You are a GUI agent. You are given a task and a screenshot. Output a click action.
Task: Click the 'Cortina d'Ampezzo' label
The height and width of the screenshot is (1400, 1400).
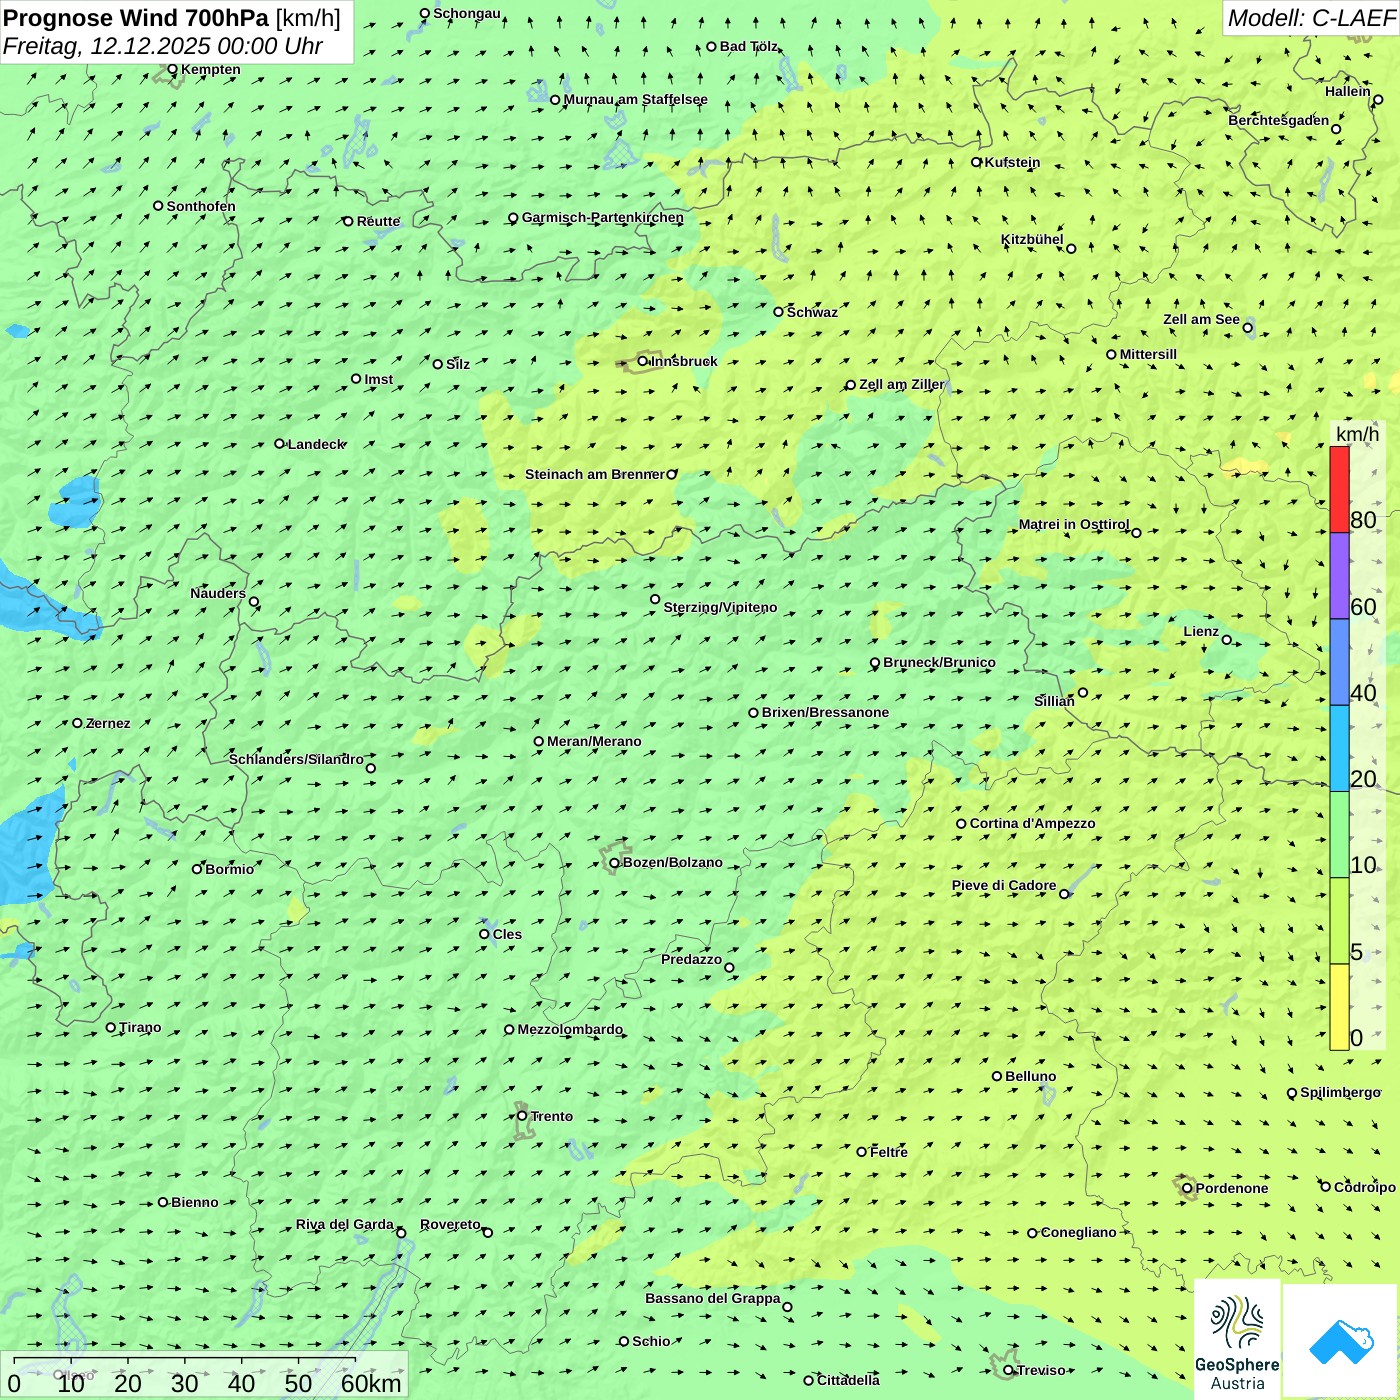1033,823
